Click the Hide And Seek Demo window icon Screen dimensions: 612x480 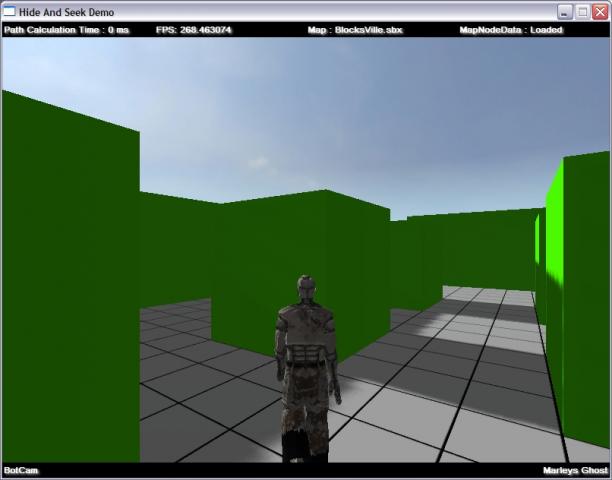[x=9, y=12]
